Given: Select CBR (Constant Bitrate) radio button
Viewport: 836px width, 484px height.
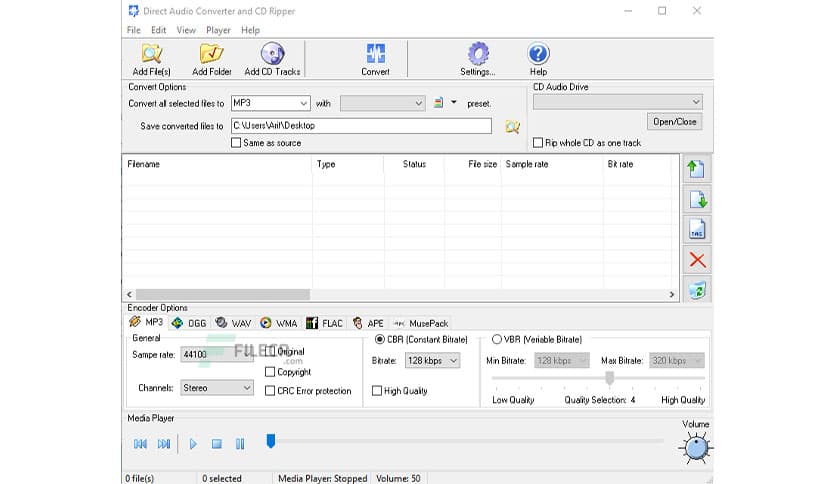Looking at the screenshot, I should pyautogui.click(x=380, y=340).
